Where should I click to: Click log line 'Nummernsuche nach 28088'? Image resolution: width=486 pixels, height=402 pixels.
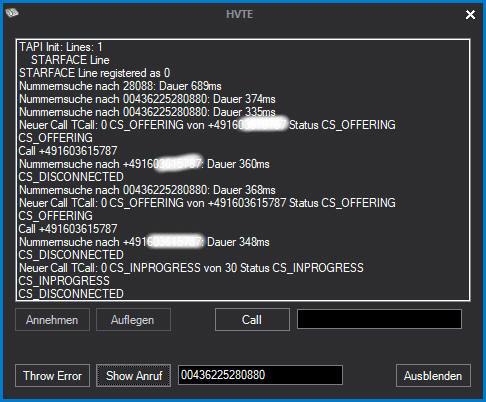pyautogui.click(x=120, y=86)
